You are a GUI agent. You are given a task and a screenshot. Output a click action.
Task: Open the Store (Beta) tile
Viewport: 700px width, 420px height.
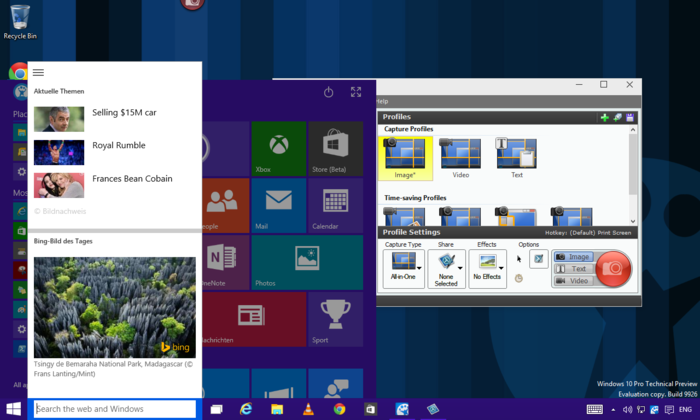pyautogui.click(x=335, y=148)
